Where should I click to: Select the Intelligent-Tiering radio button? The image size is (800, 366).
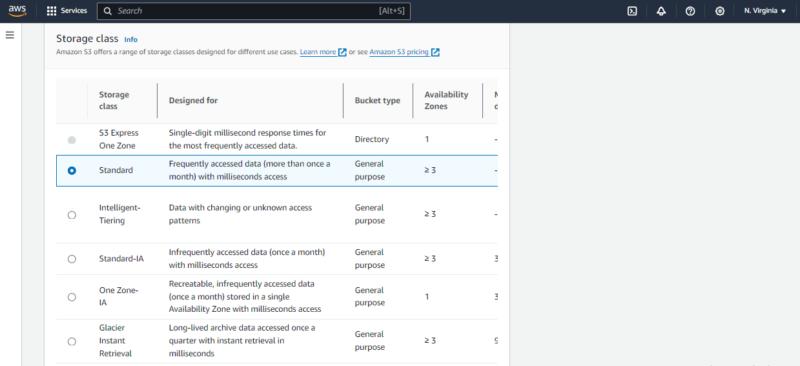tap(72, 215)
